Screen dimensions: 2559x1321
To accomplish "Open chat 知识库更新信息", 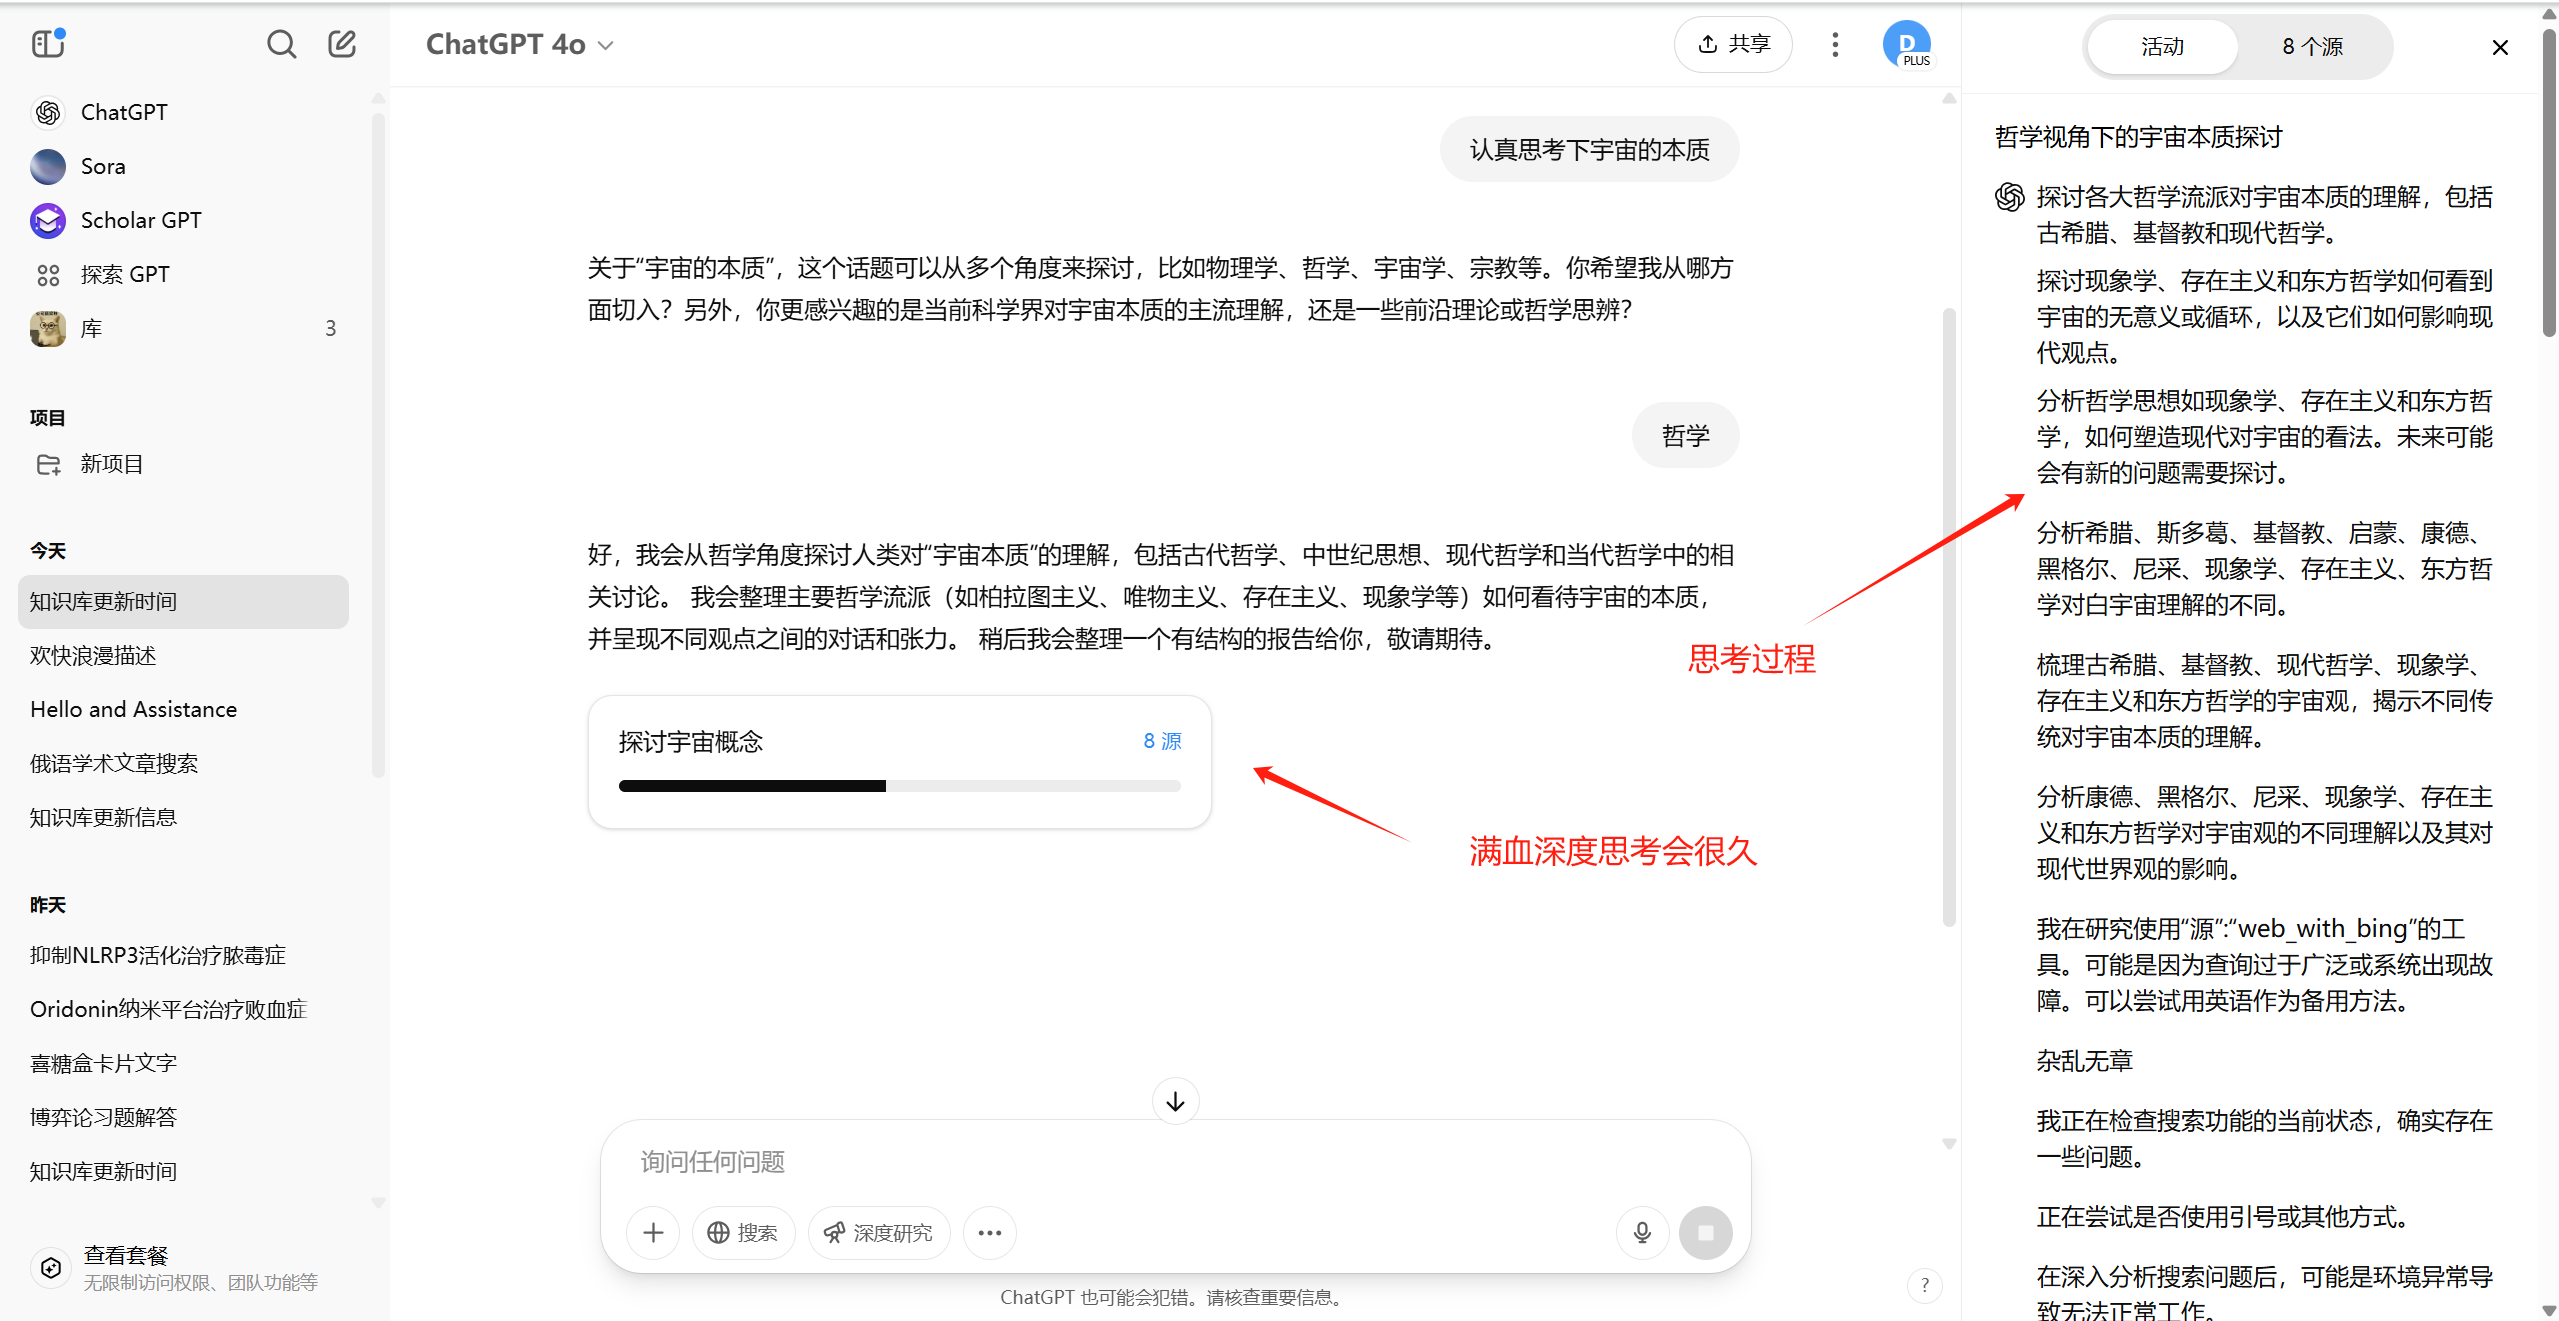I will (x=184, y=818).
